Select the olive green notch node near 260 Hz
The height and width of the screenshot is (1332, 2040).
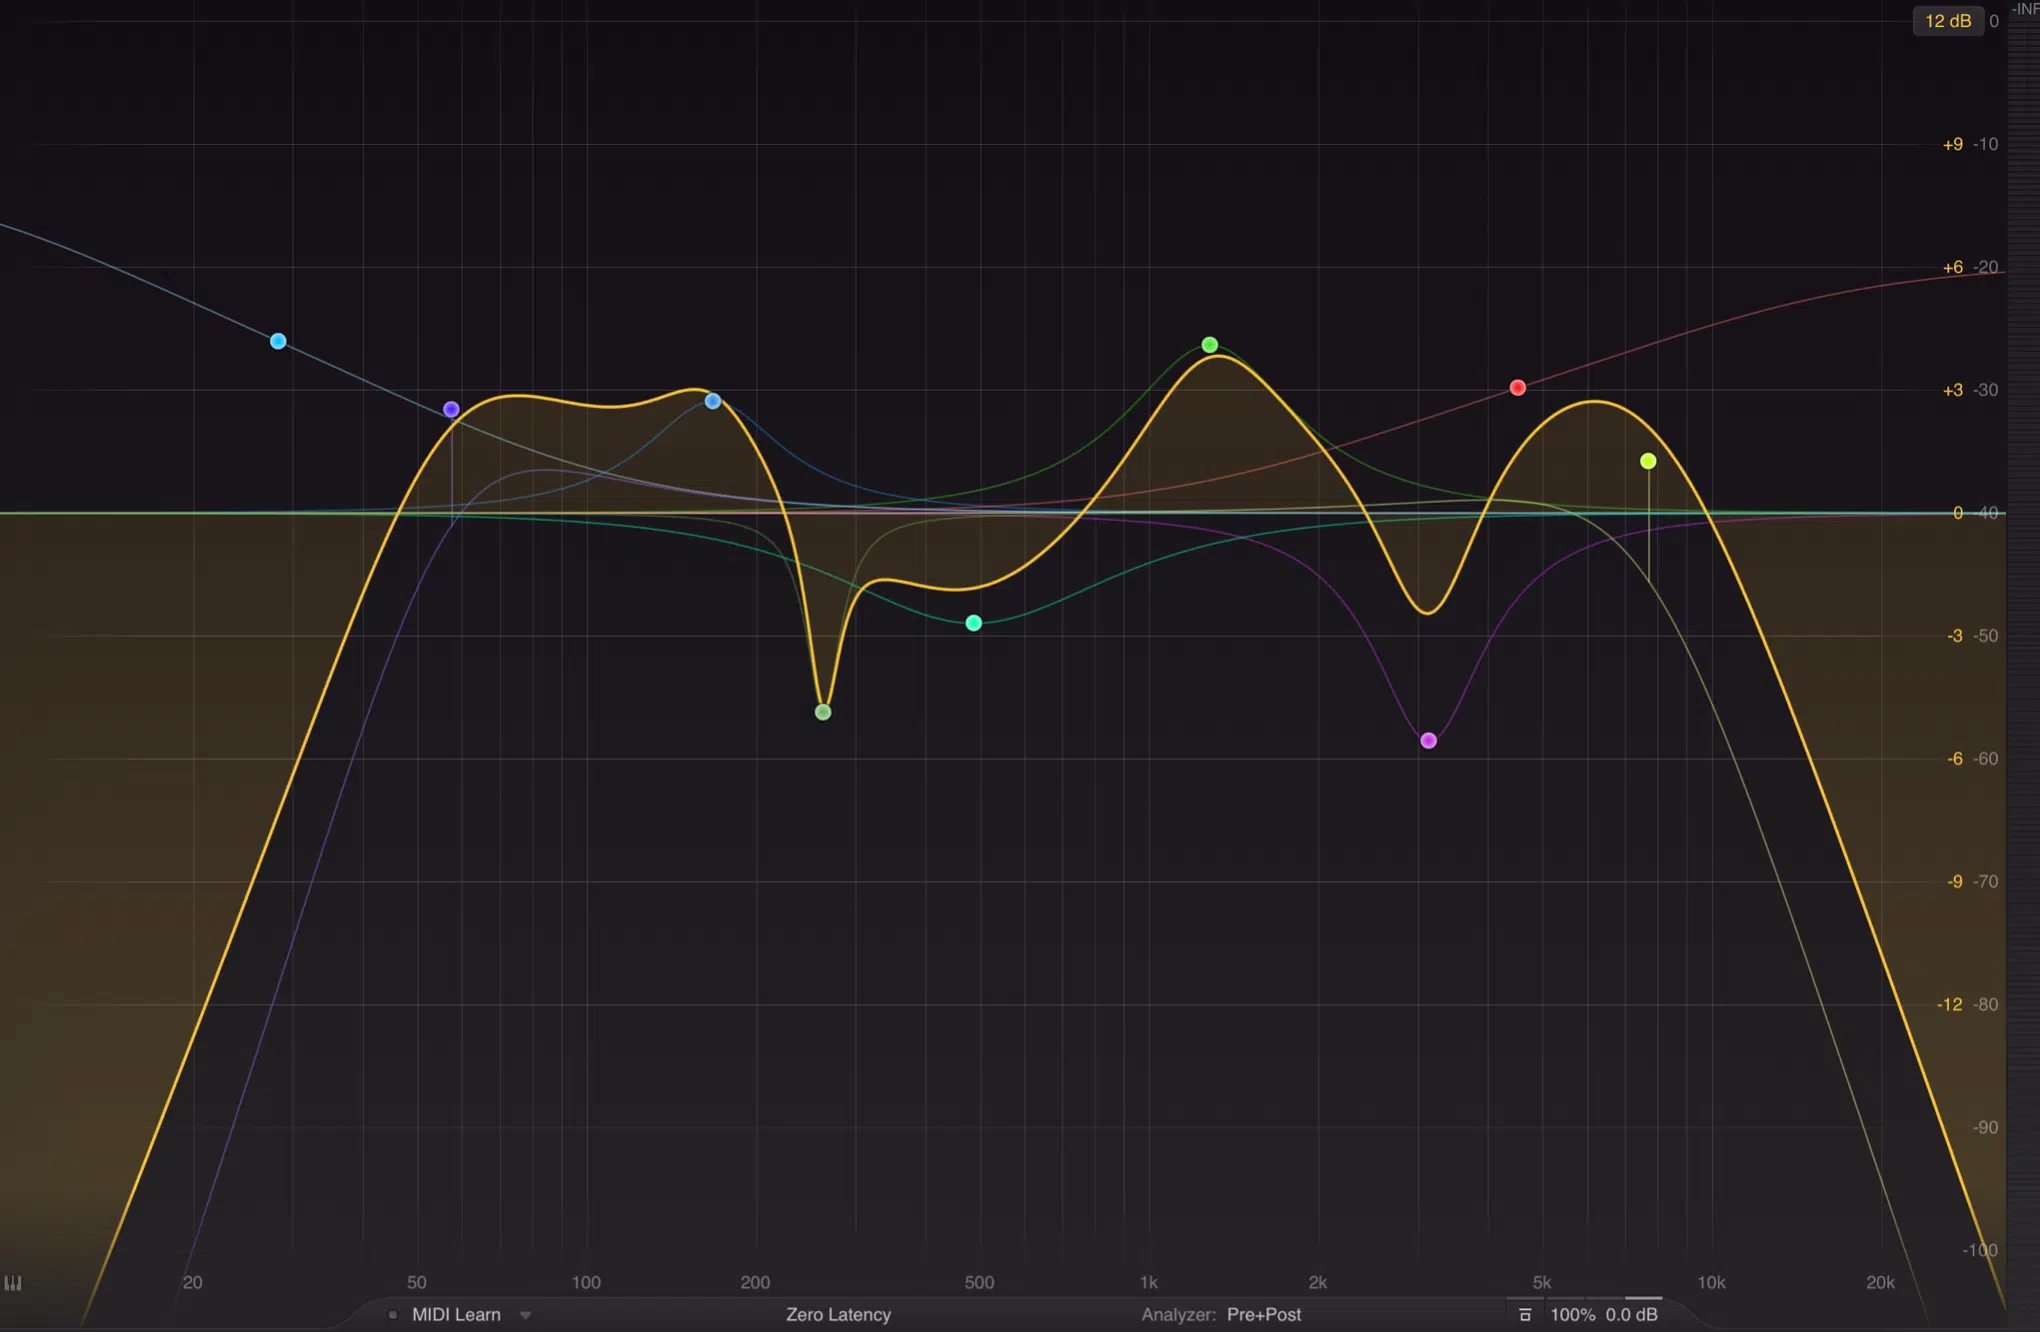tap(823, 712)
